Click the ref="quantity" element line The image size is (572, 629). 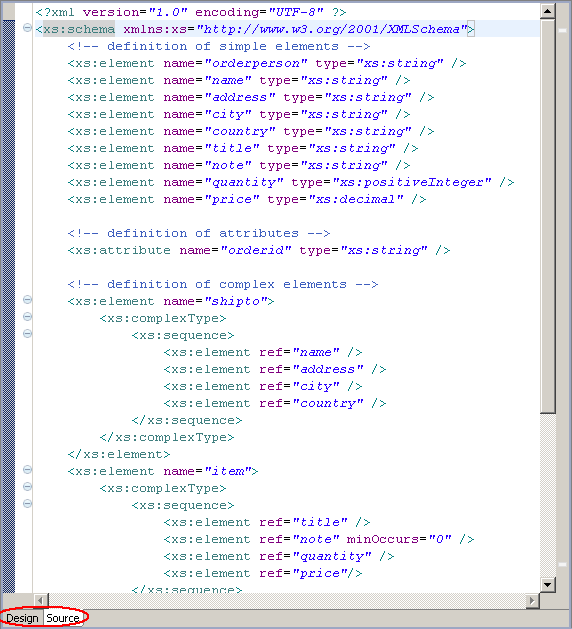coord(279,556)
